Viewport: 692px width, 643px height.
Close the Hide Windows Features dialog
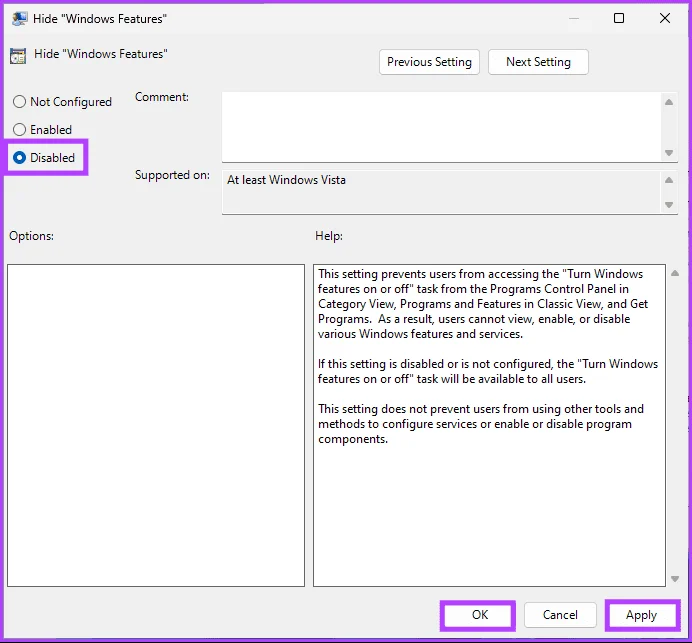coord(665,18)
